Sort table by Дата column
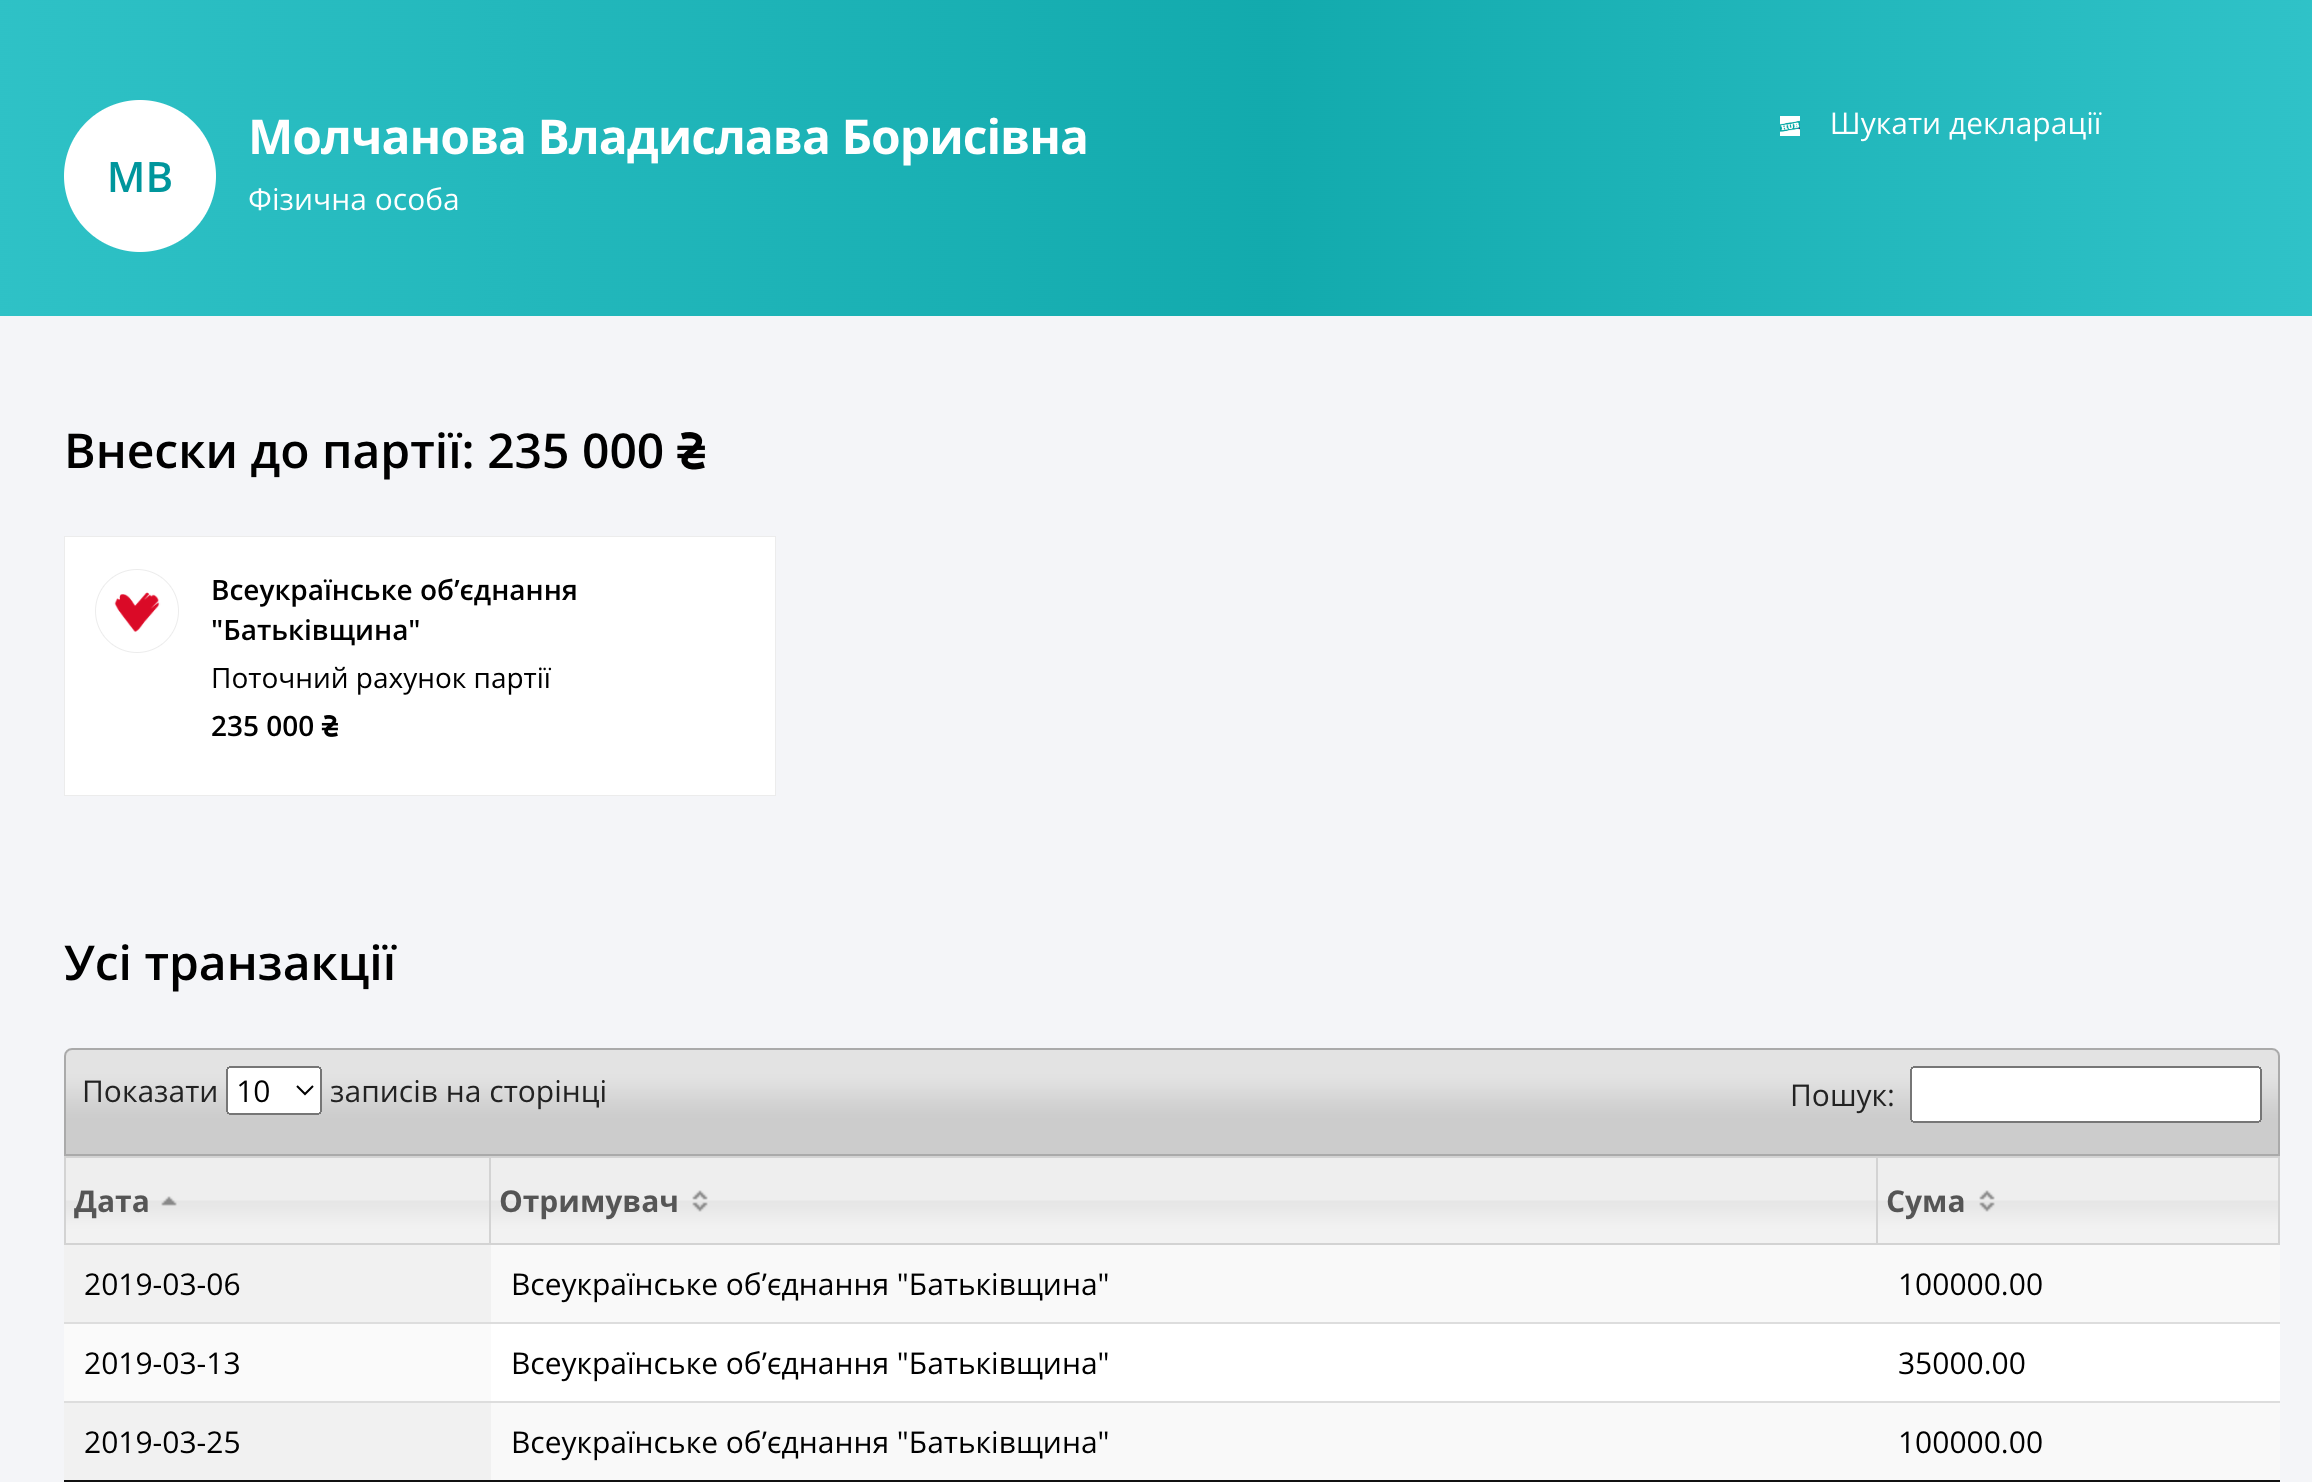The height and width of the screenshot is (1482, 2312). (x=277, y=1201)
